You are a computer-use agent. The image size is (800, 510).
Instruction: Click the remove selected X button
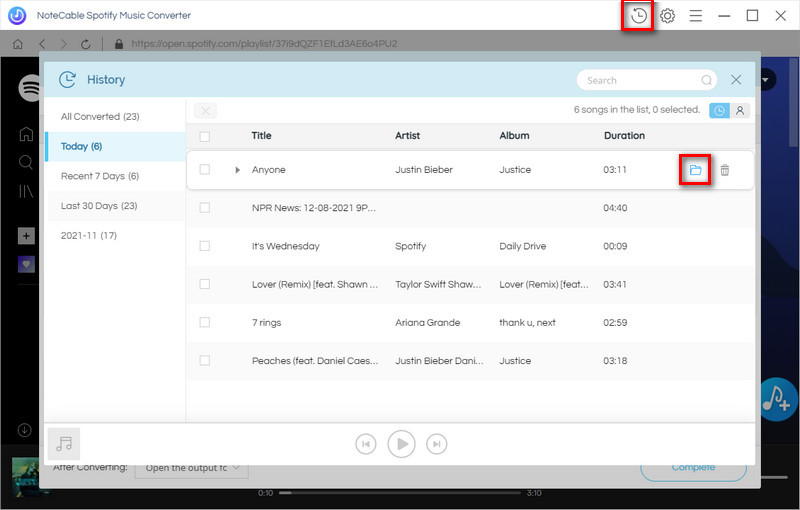[205, 111]
